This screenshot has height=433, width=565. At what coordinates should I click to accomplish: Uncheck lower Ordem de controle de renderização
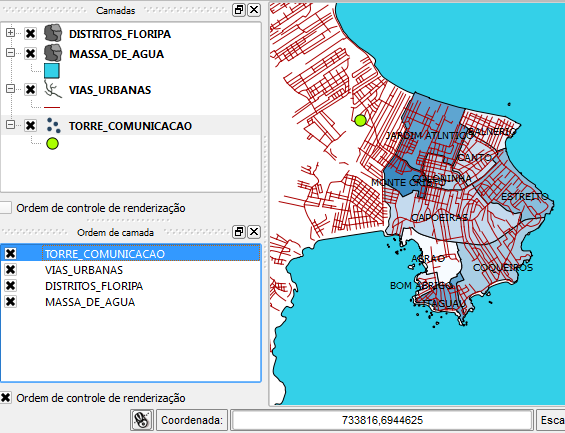coord(5,398)
